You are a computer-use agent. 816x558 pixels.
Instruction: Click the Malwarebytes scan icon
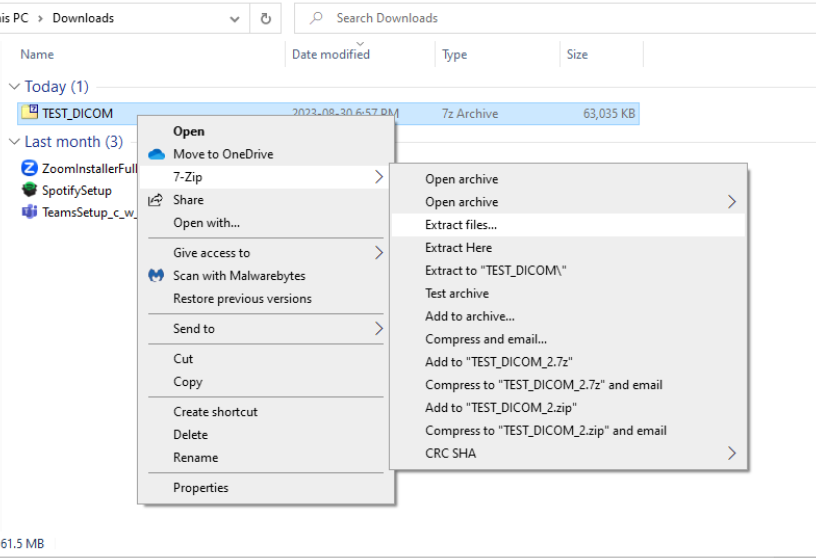[156, 276]
